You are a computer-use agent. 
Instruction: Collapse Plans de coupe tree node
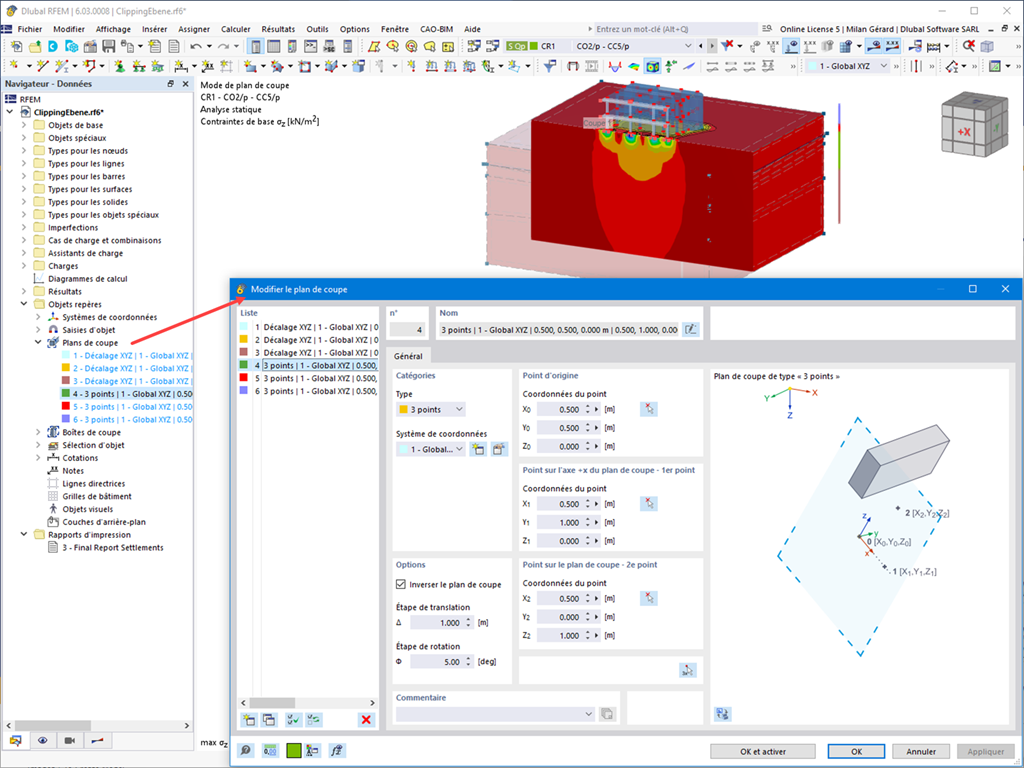click(39, 342)
